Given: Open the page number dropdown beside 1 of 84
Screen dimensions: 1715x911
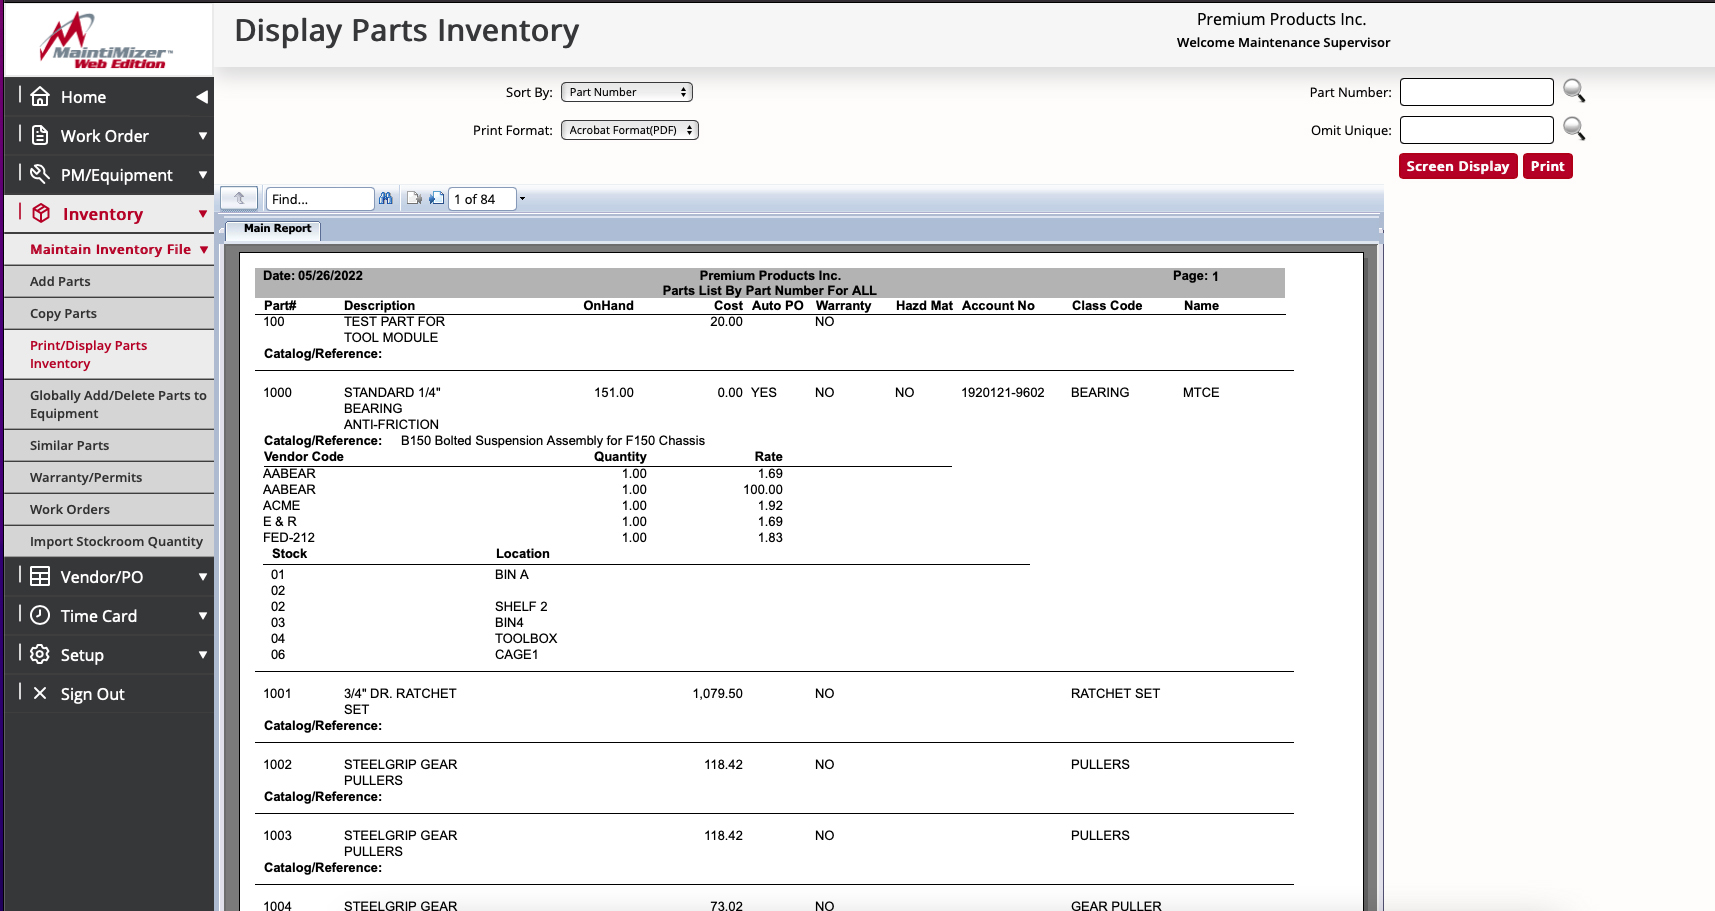Looking at the screenshot, I should 524,199.
